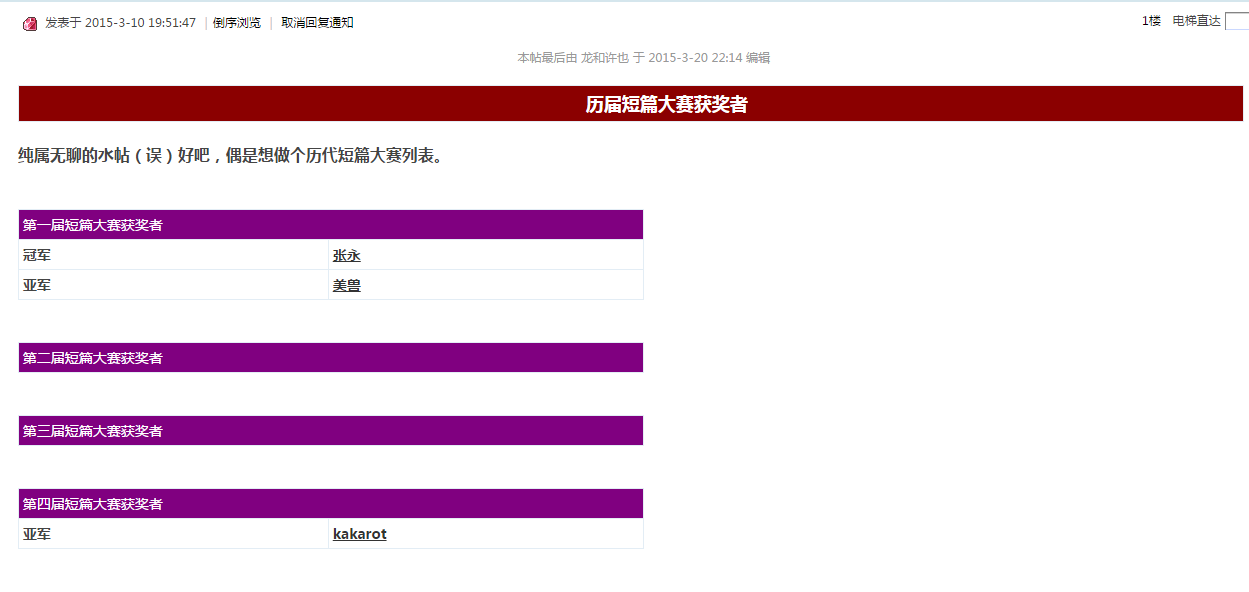Select 取消回复通知 link
This screenshot has height=592, width=1249.
point(317,23)
